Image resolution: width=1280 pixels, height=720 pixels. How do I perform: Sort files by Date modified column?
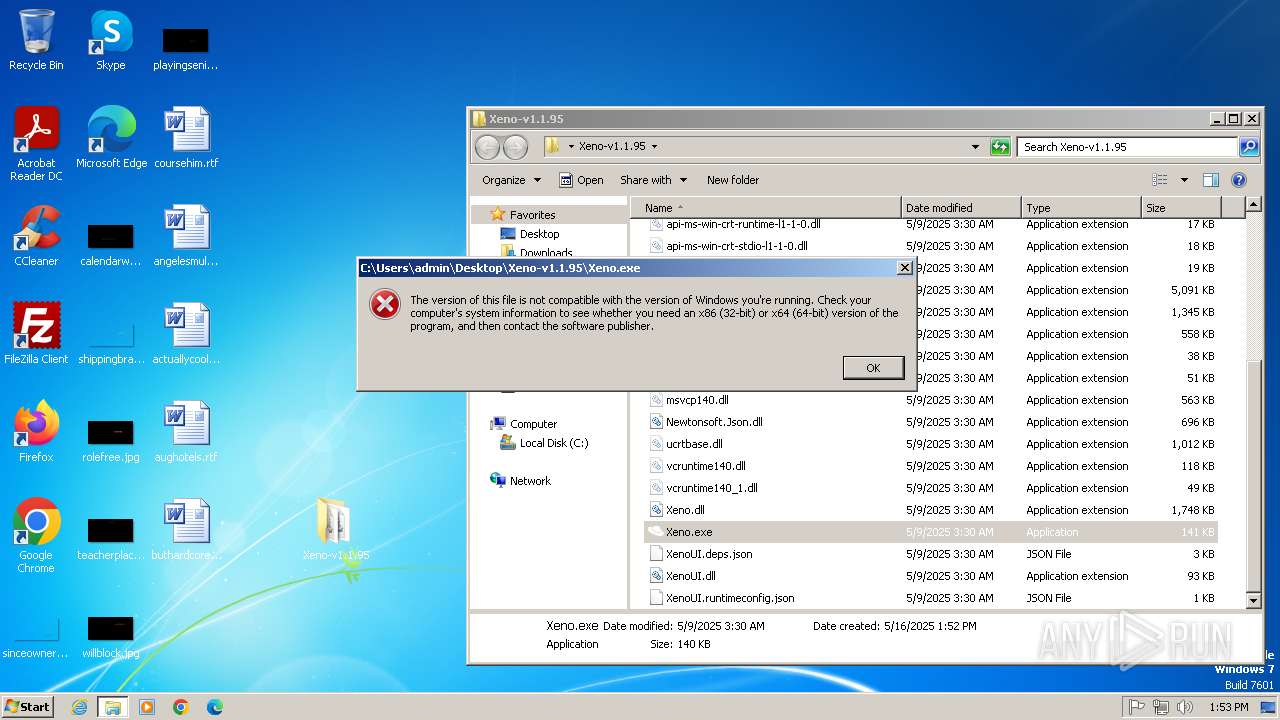[x=961, y=208]
